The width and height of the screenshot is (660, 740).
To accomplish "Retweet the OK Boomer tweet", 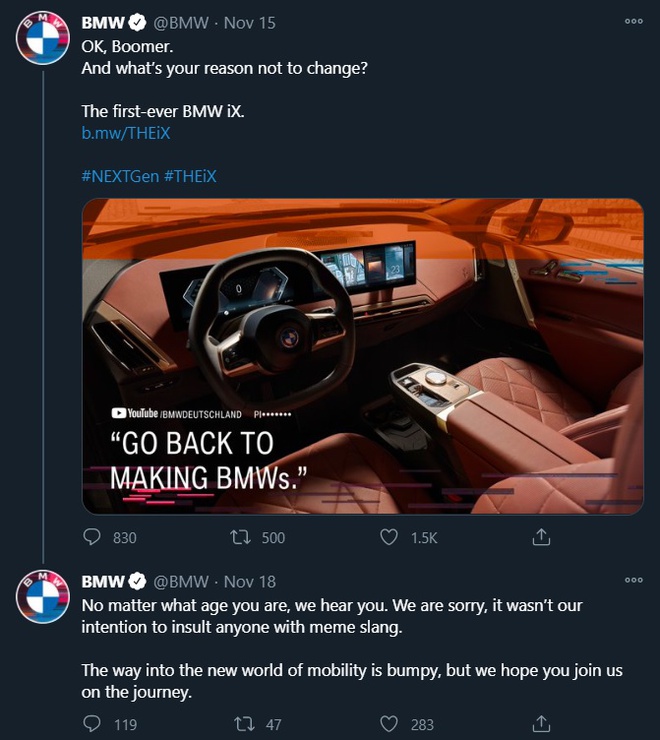I will [240, 537].
